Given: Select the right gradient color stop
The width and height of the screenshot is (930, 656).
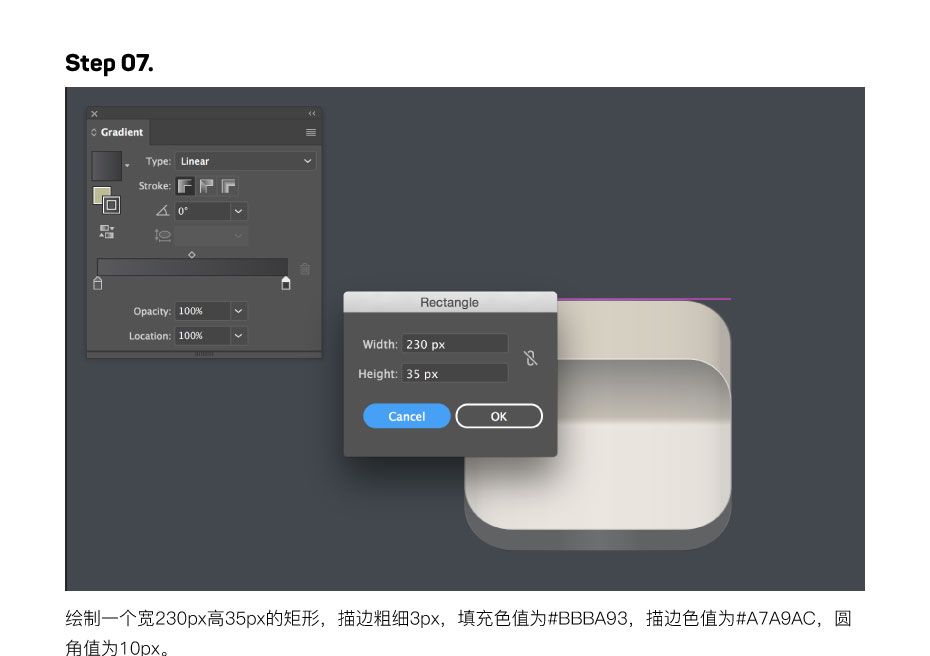Looking at the screenshot, I should (286, 284).
